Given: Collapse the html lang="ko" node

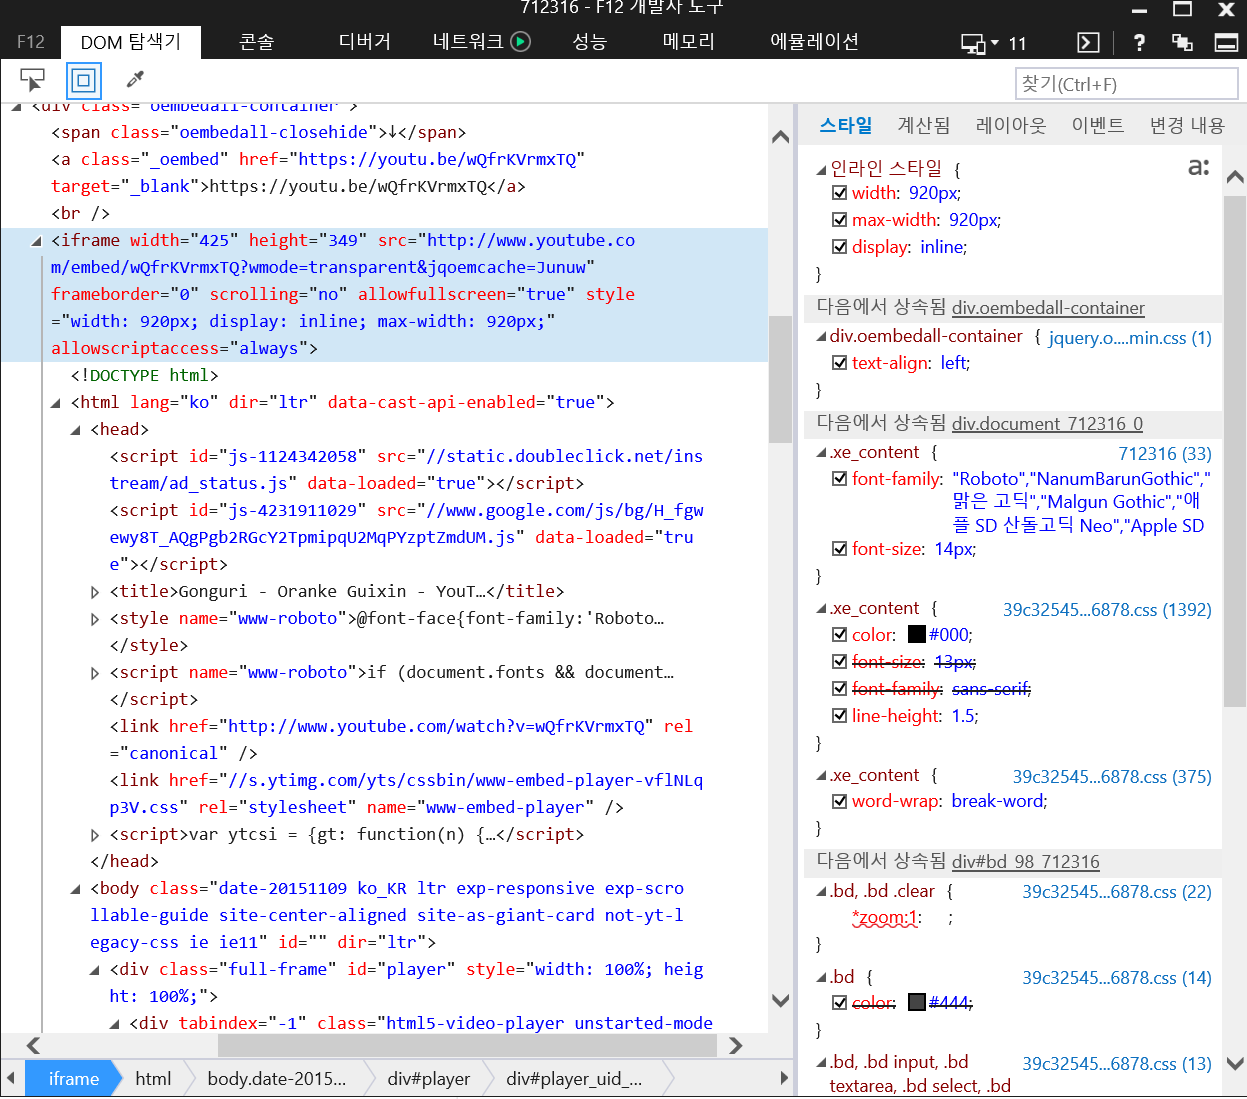Looking at the screenshot, I should coord(56,403).
